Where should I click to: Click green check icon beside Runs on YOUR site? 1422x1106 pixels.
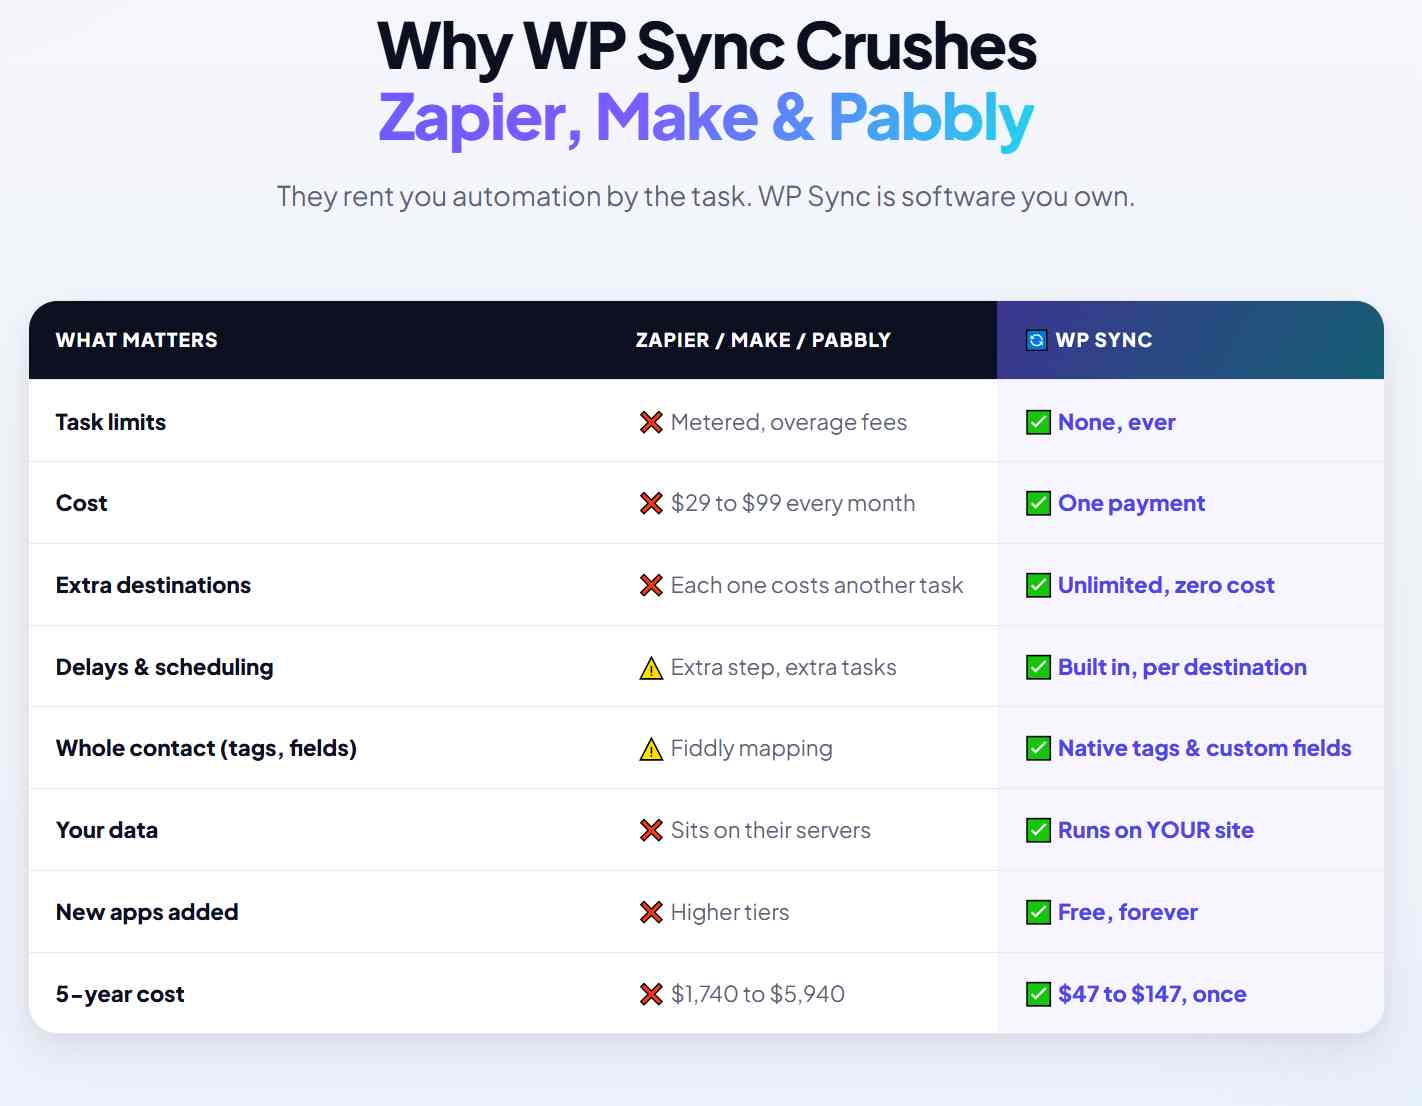pos(1038,830)
